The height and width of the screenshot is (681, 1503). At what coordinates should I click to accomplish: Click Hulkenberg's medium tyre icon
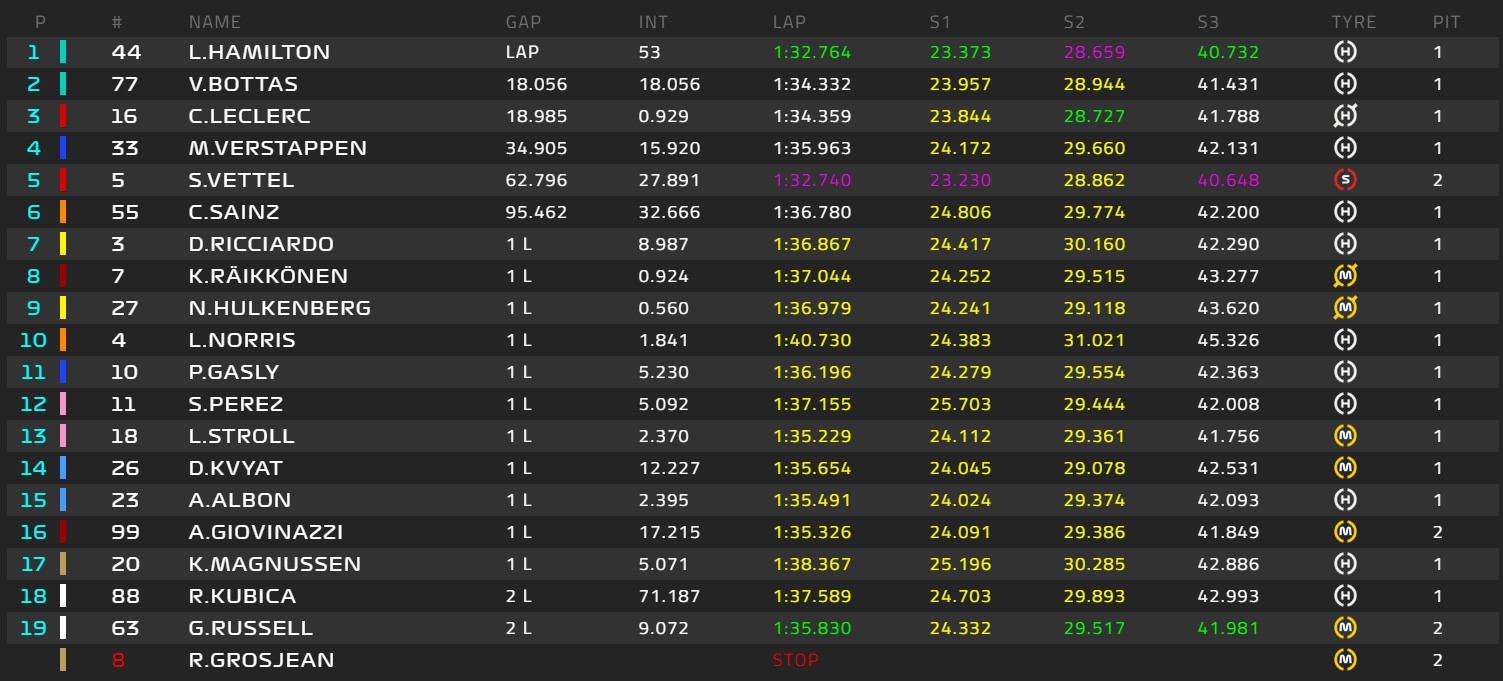click(1346, 308)
